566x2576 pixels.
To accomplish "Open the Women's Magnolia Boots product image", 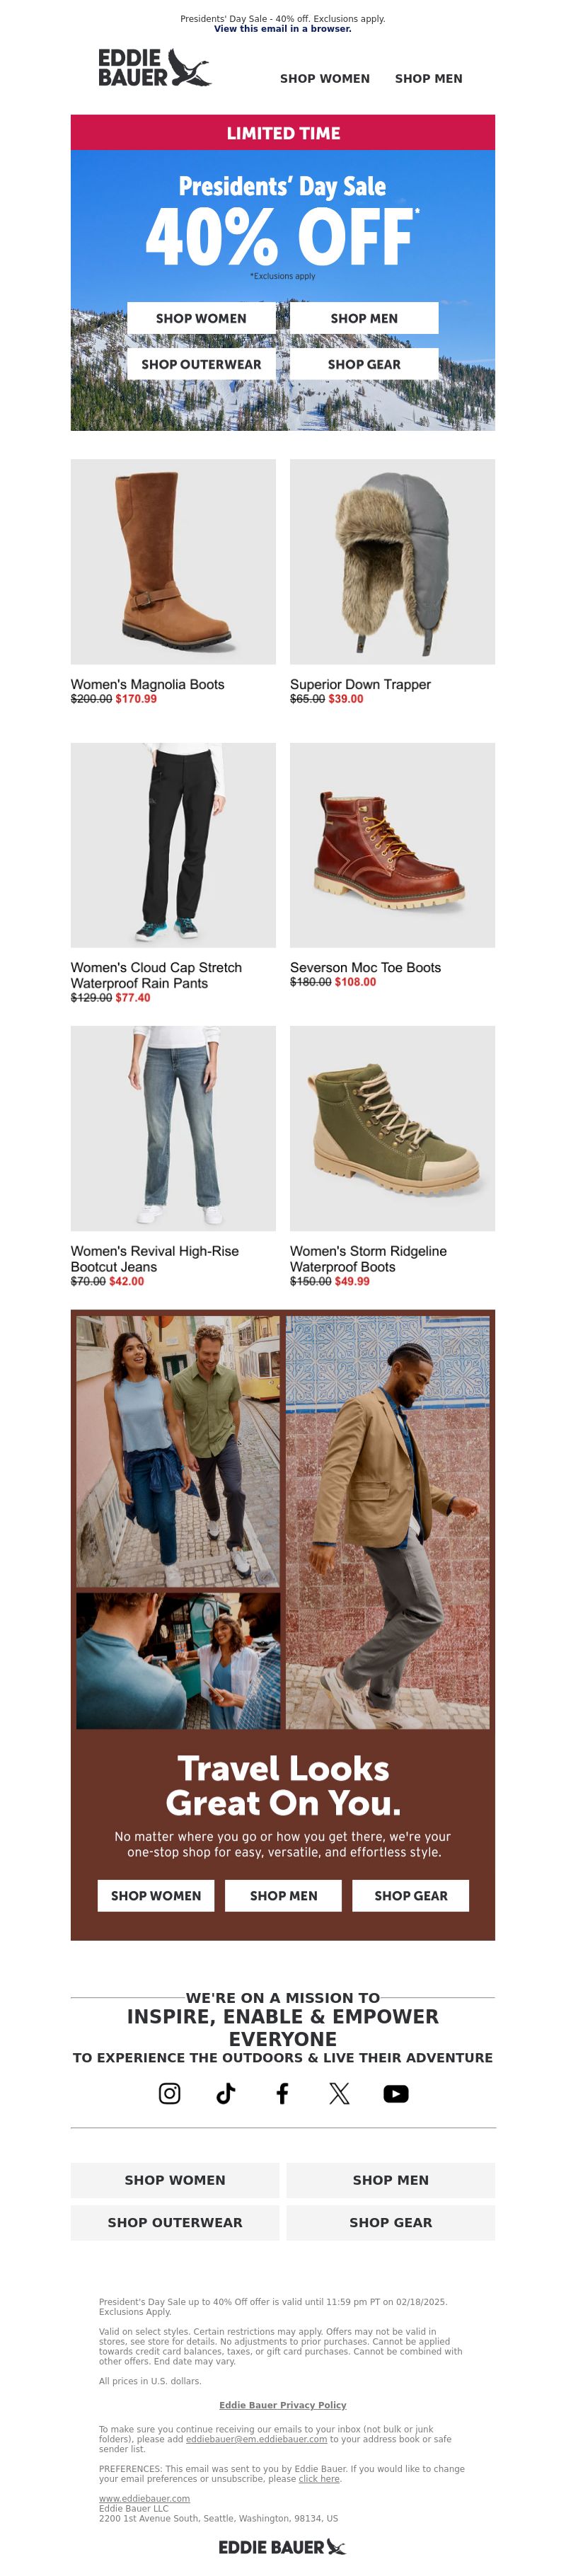I will [x=173, y=561].
